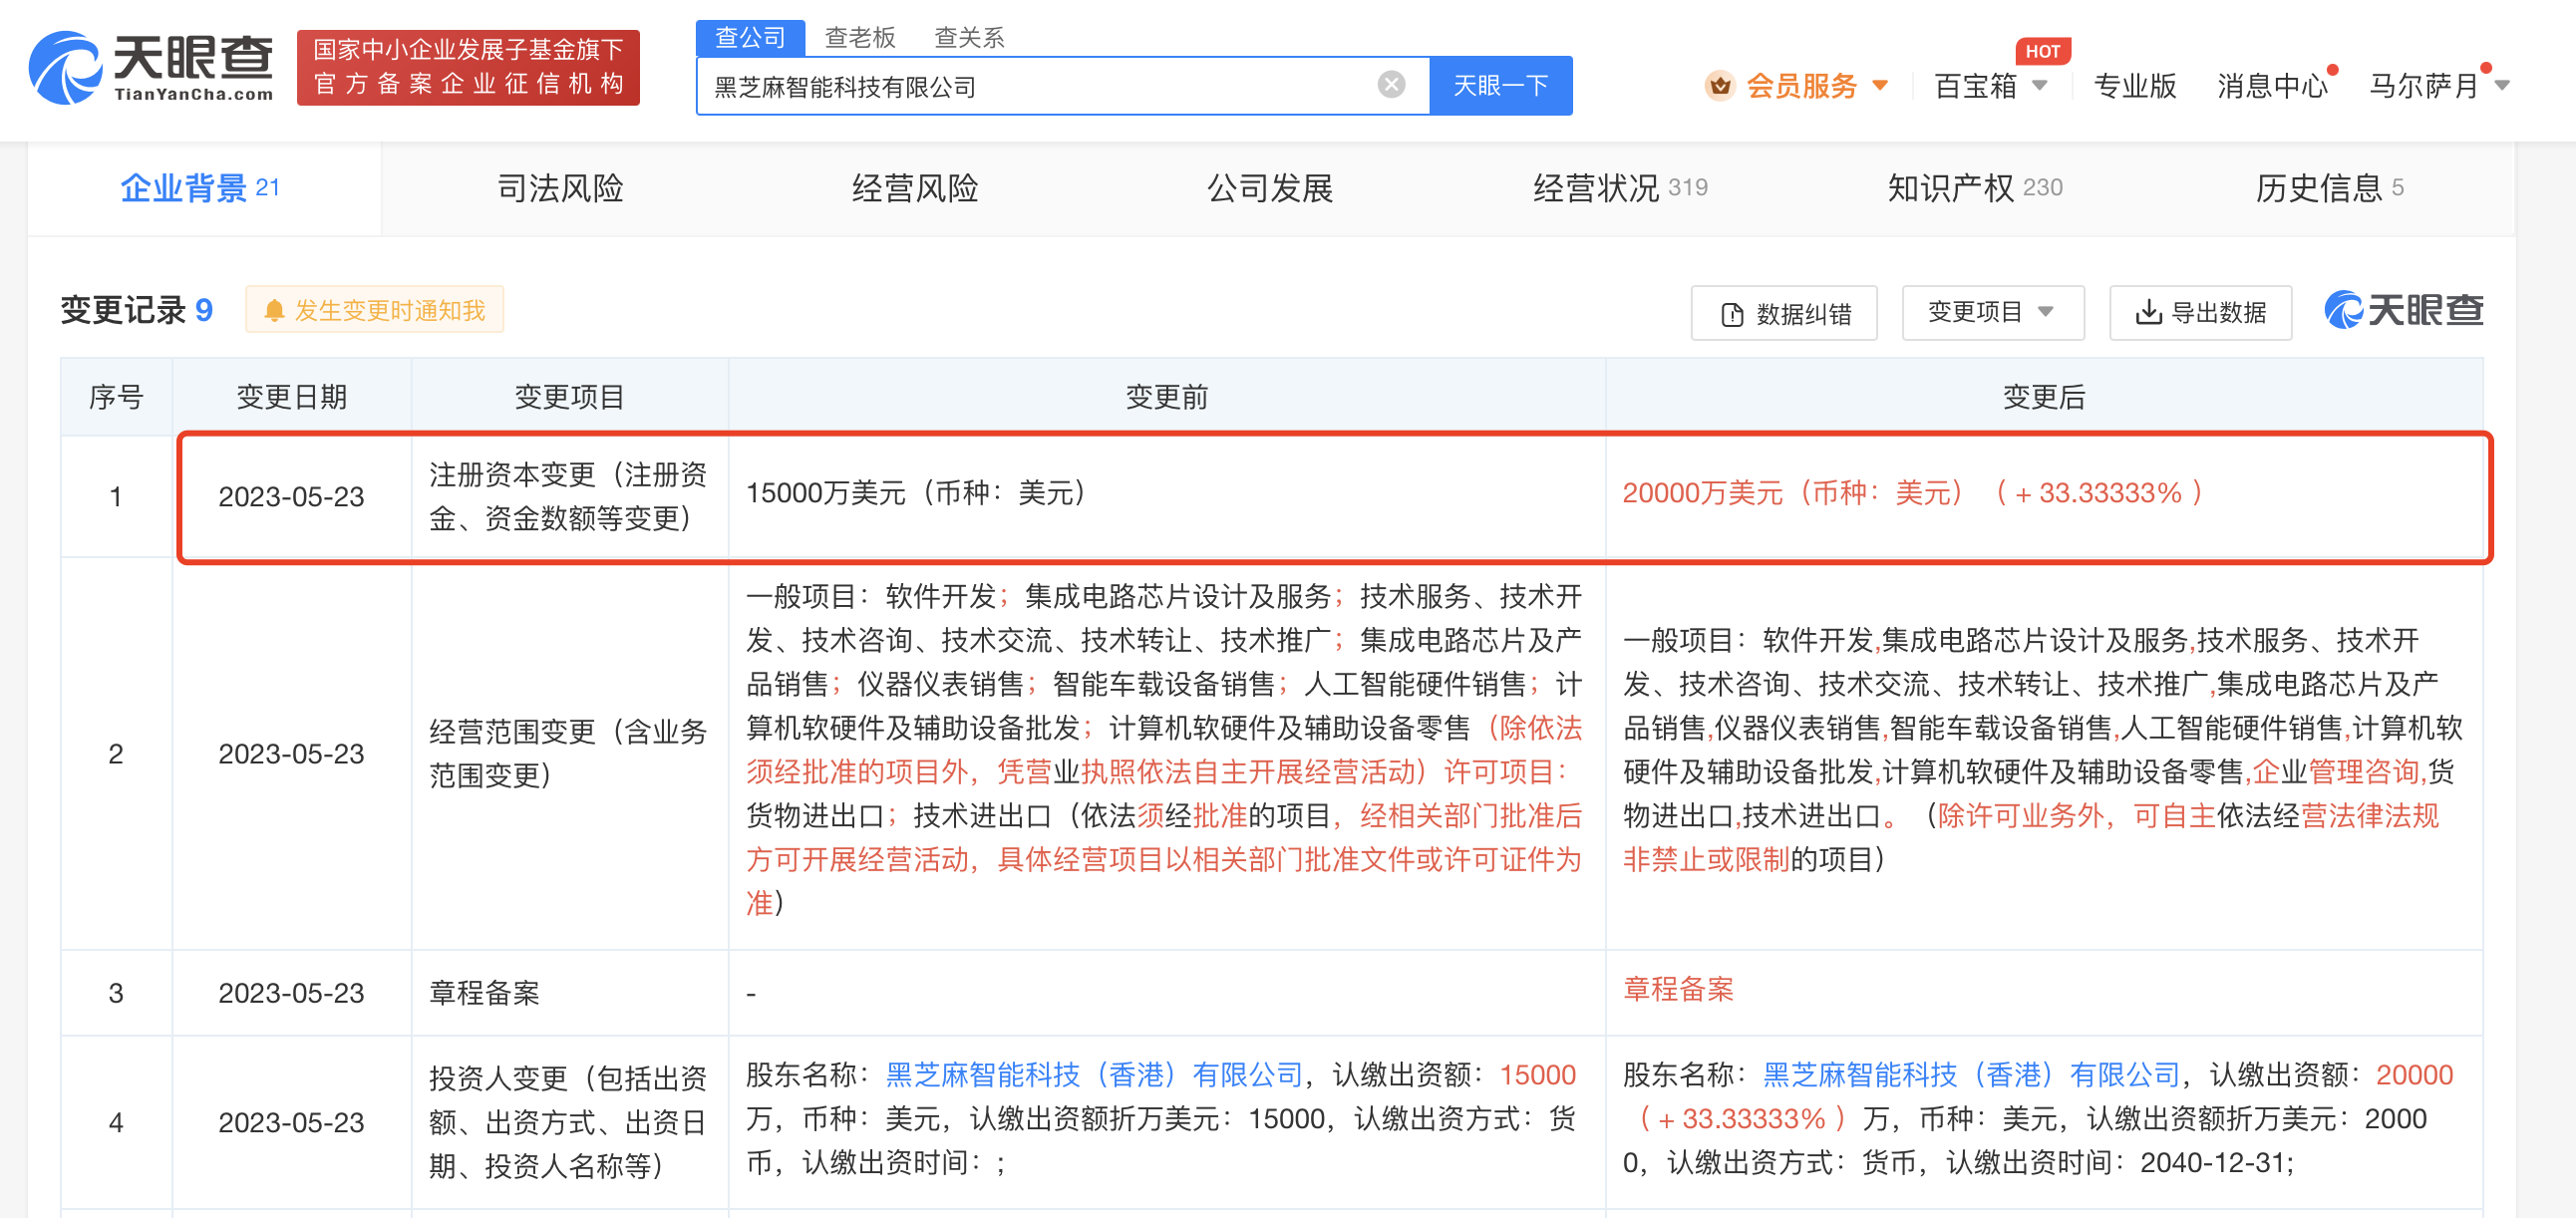2576x1218 pixels.
Task: Click 经营范围变更 item in row 2
Action: [x=568, y=753]
